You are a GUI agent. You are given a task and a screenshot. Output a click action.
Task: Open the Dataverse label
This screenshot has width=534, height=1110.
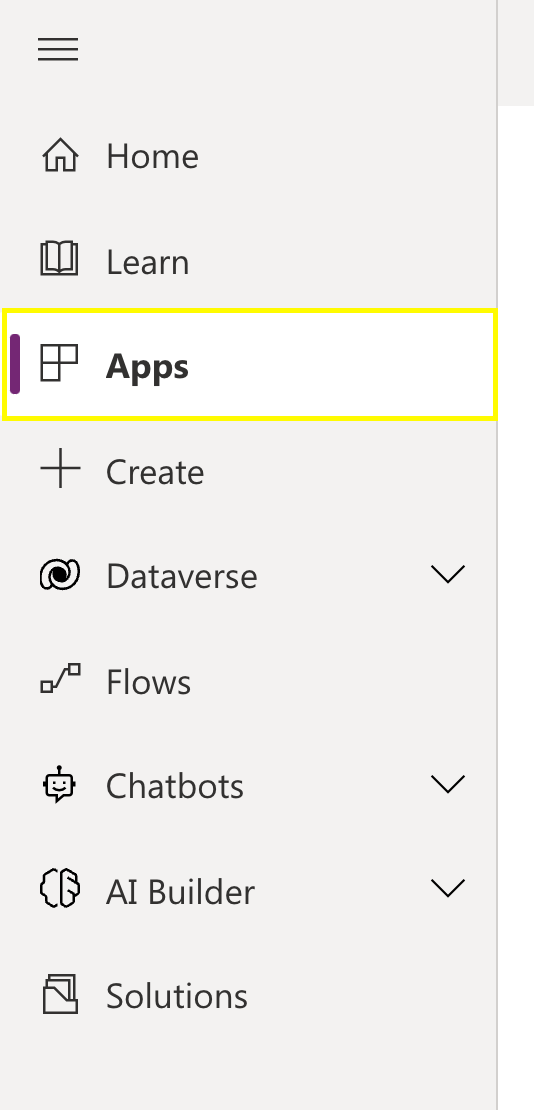(182, 576)
